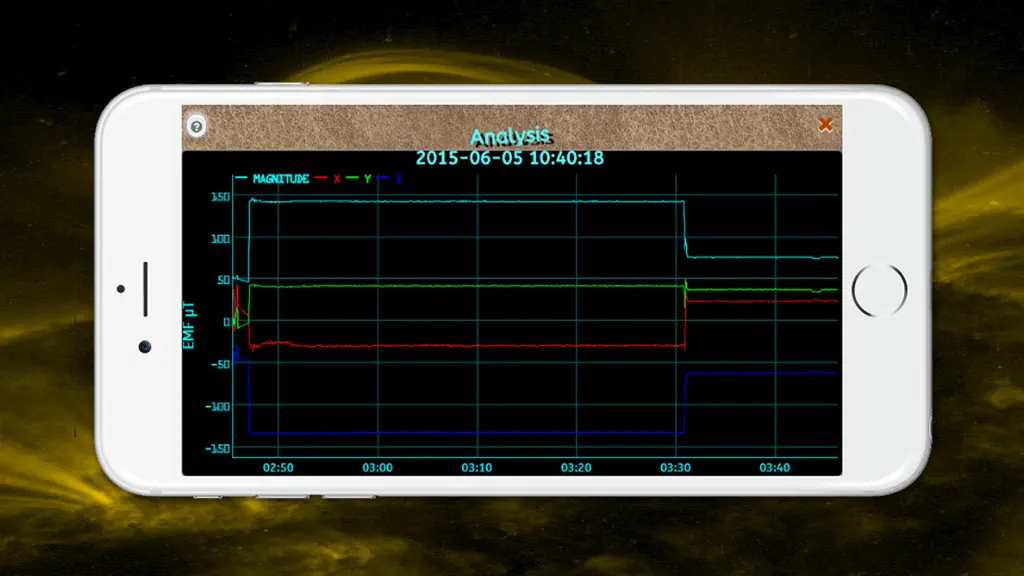Click the -150 value on Y axis

[217, 449]
